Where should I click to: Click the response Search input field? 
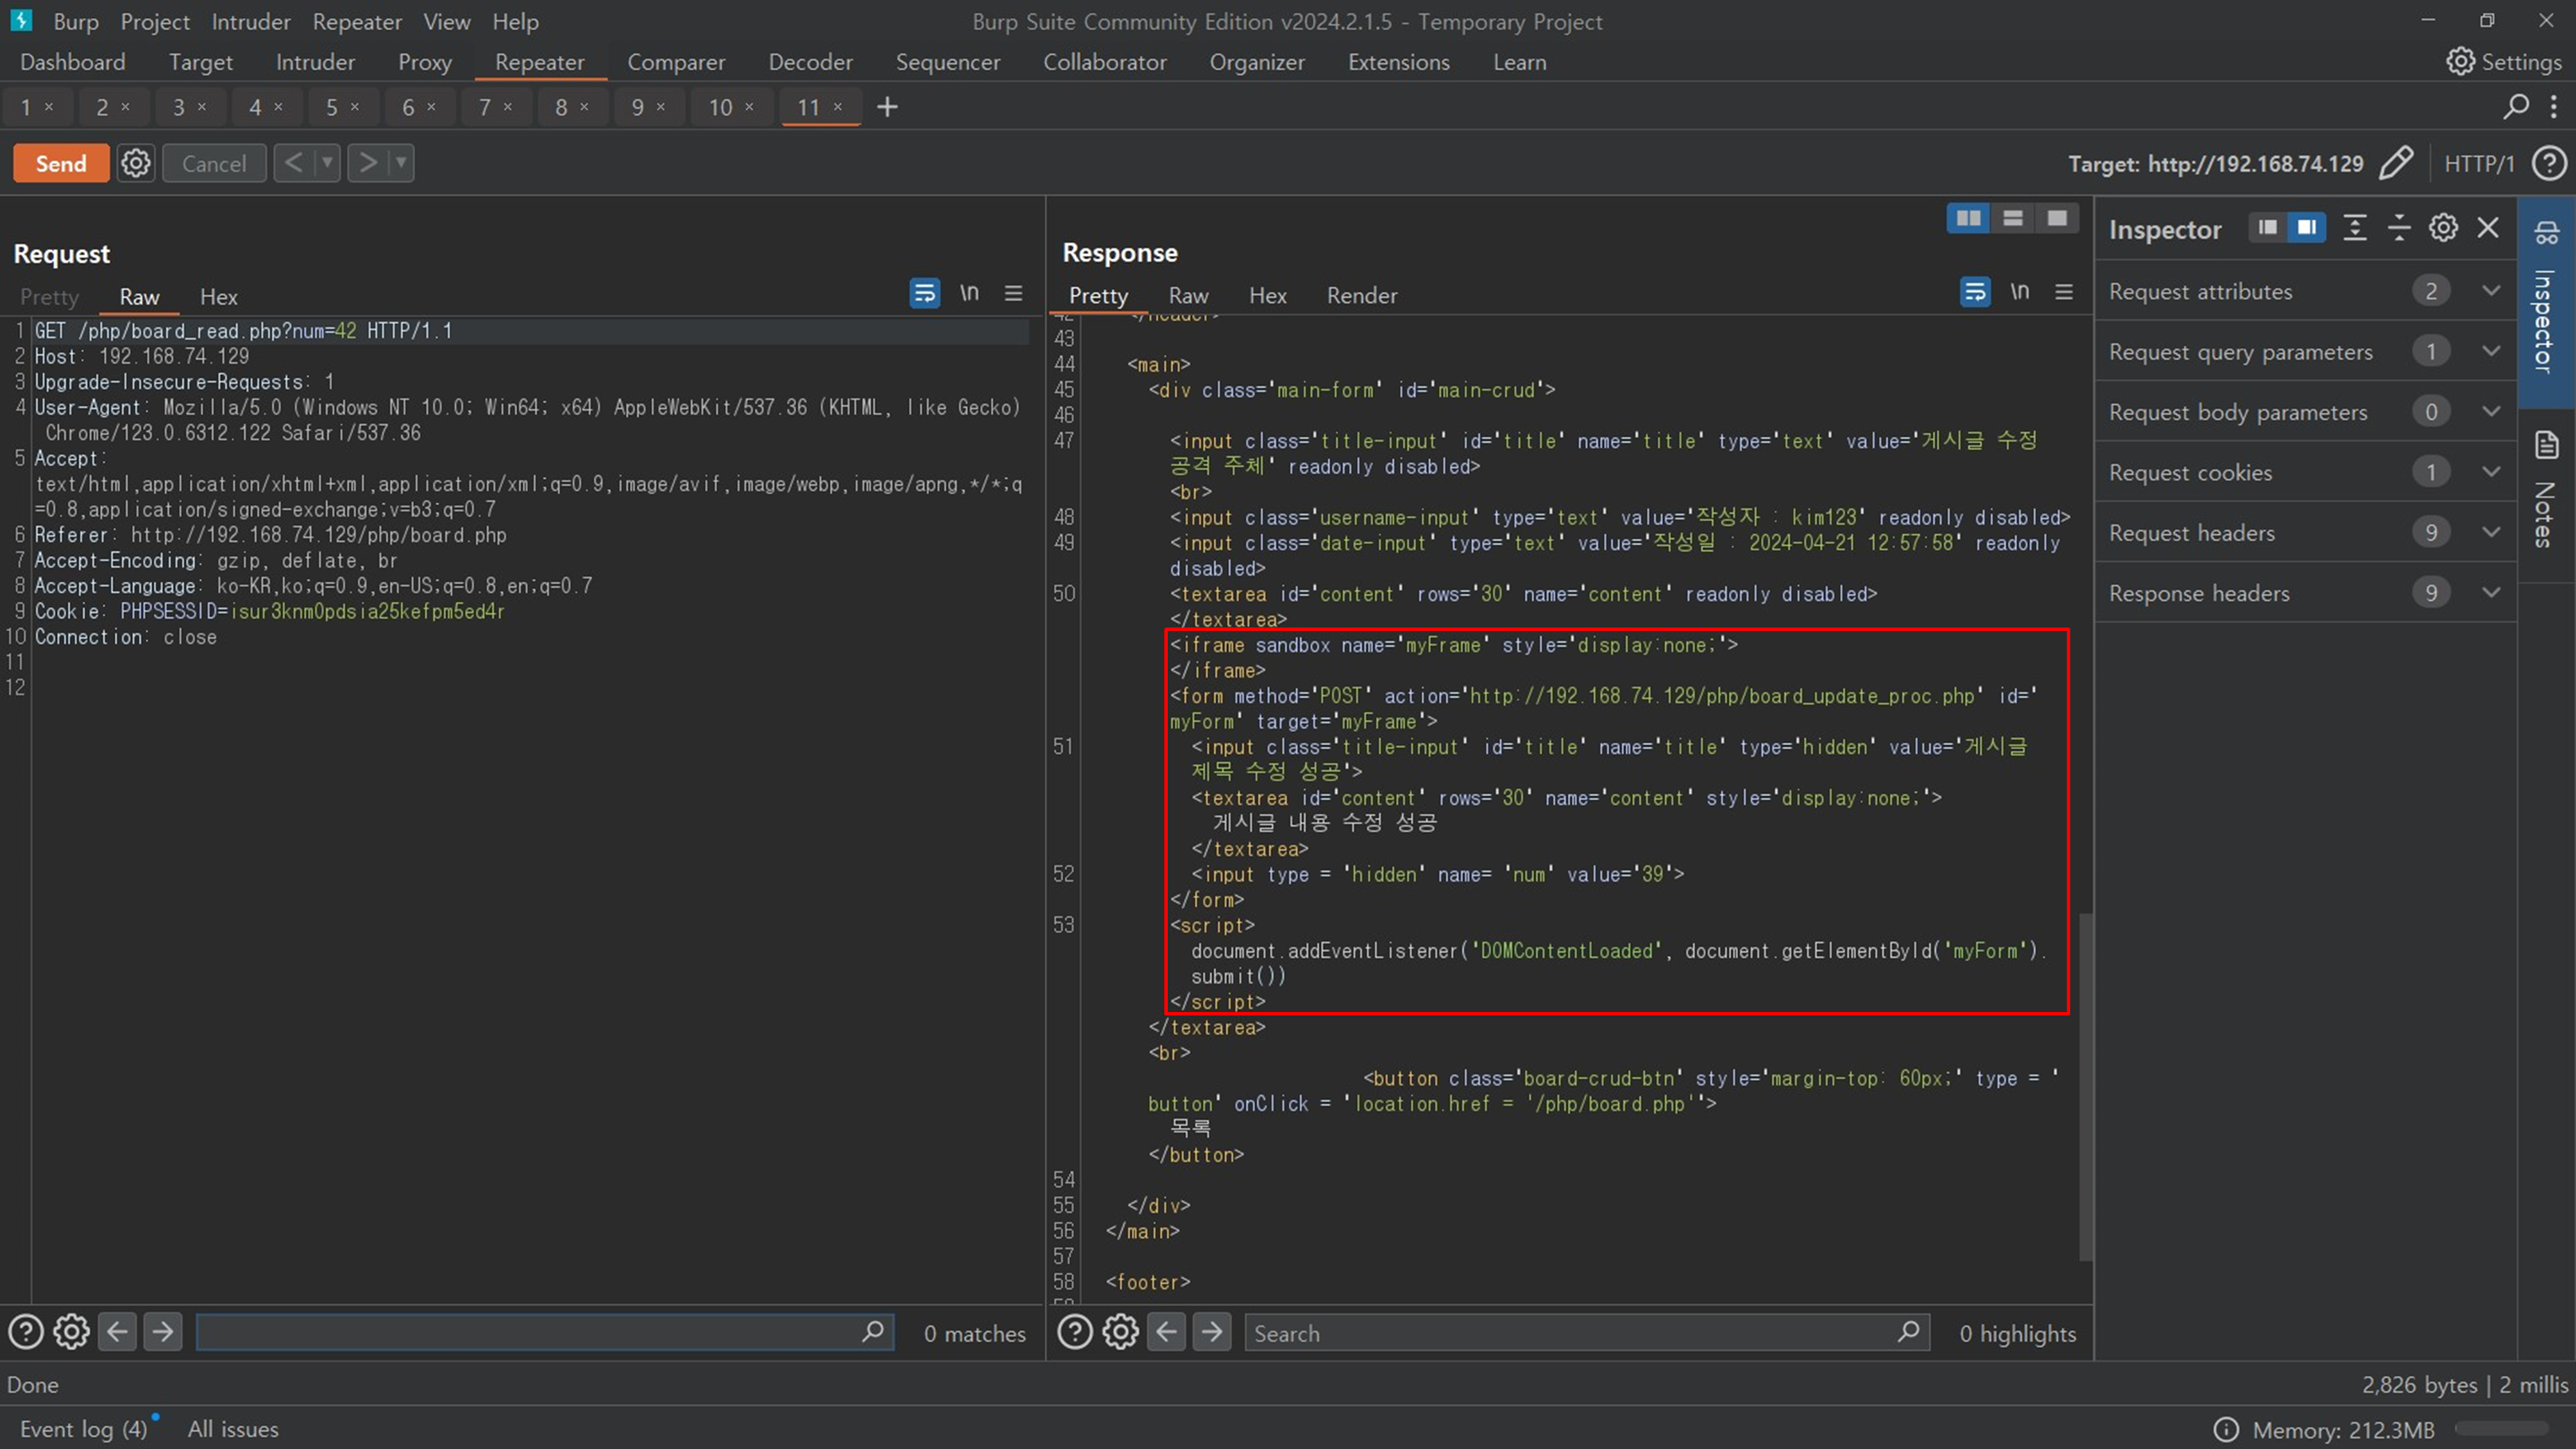(1587, 1332)
